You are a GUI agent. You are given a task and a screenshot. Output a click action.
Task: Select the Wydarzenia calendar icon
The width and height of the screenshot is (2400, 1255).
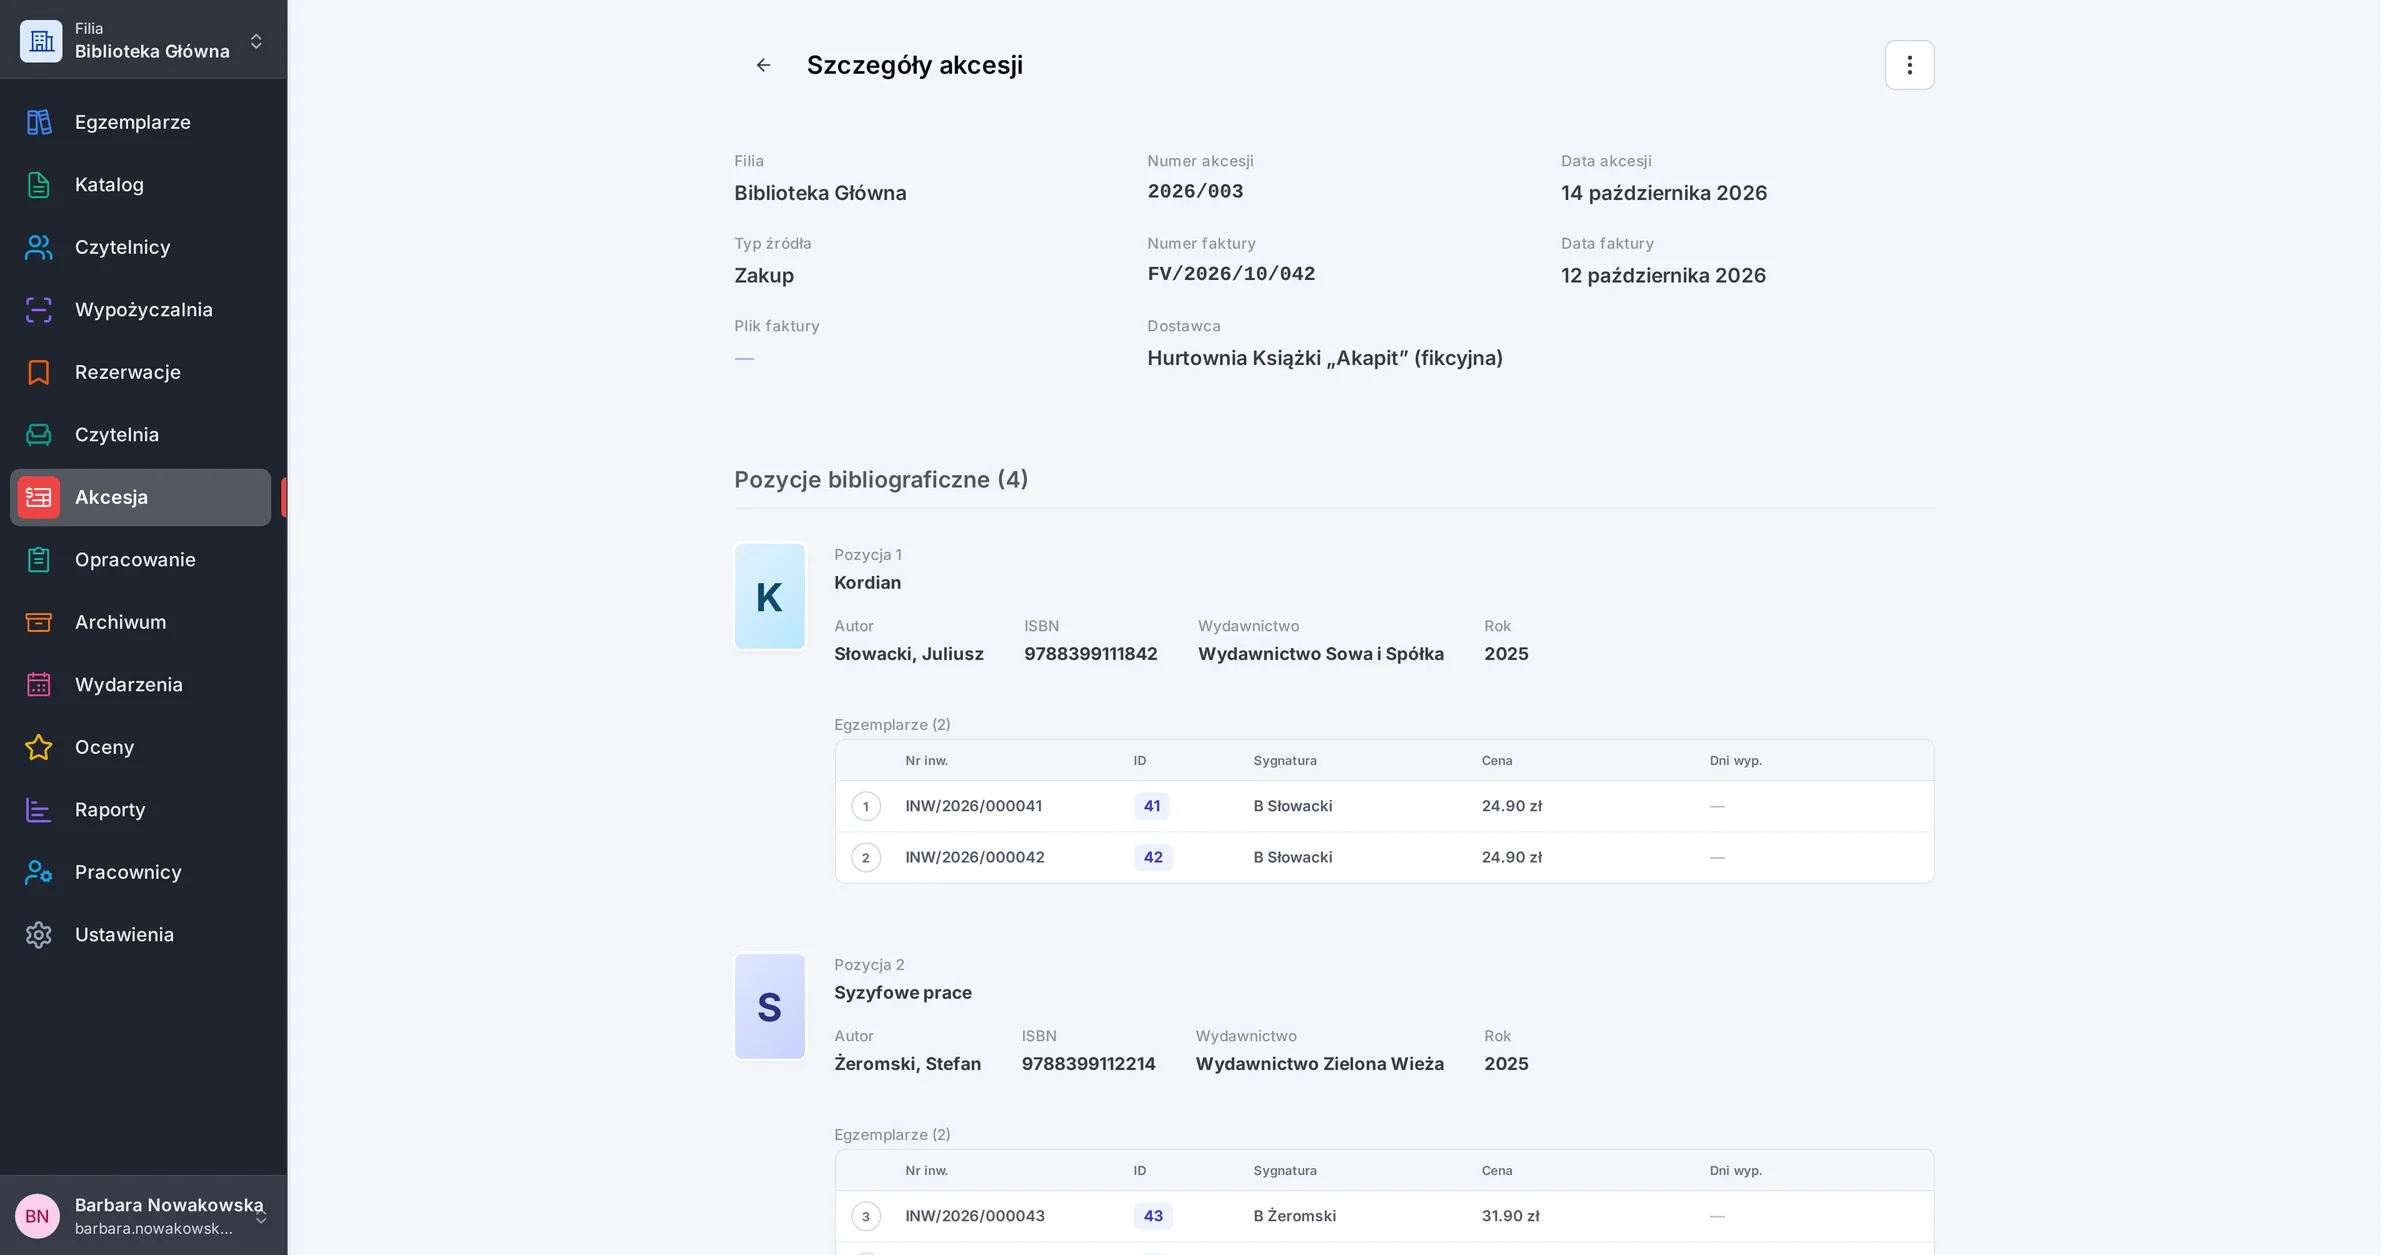click(x=39, y=685)
